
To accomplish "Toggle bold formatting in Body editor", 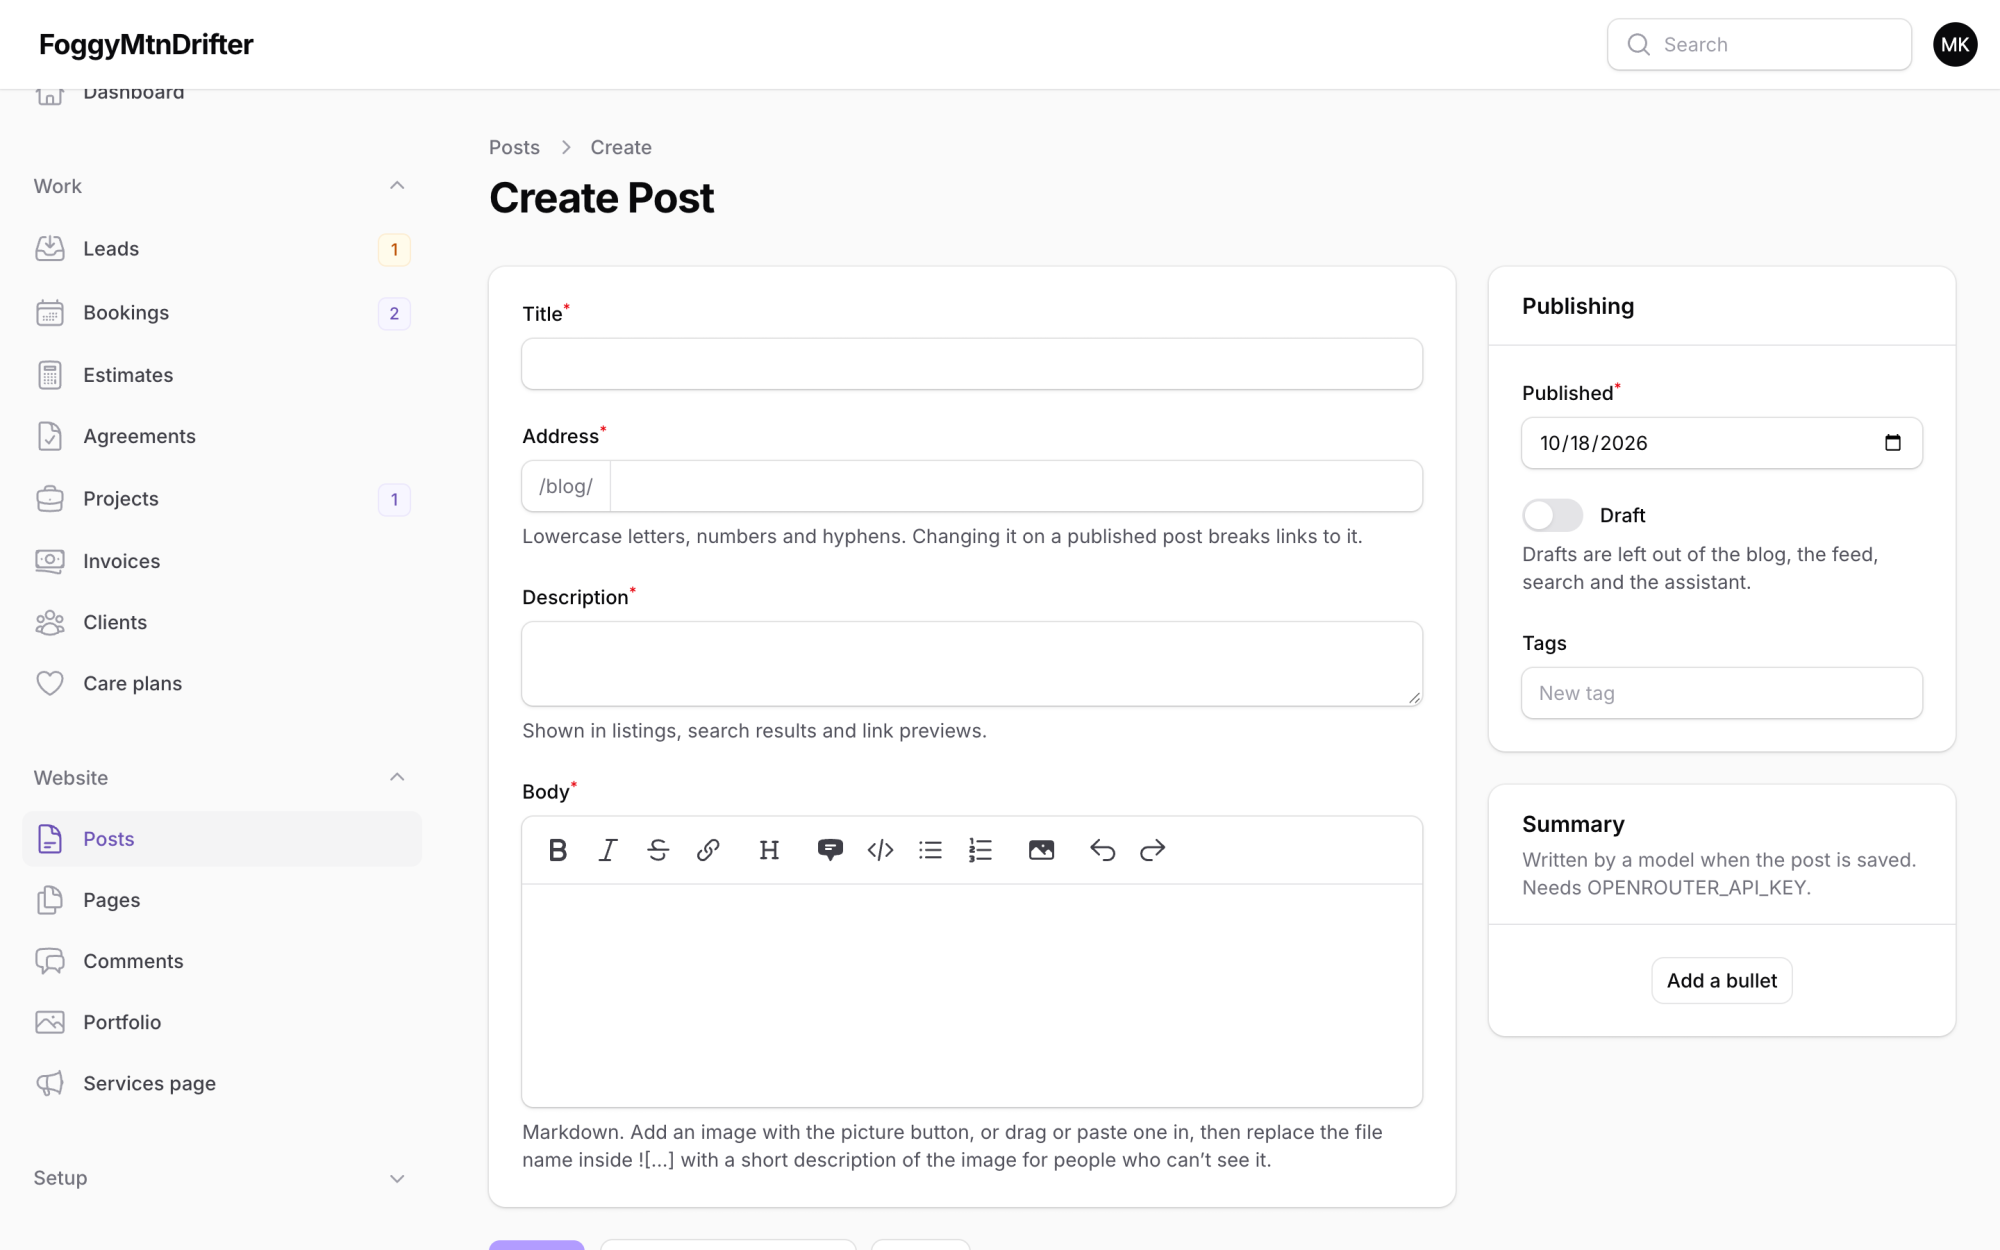I will coord(558,850).
